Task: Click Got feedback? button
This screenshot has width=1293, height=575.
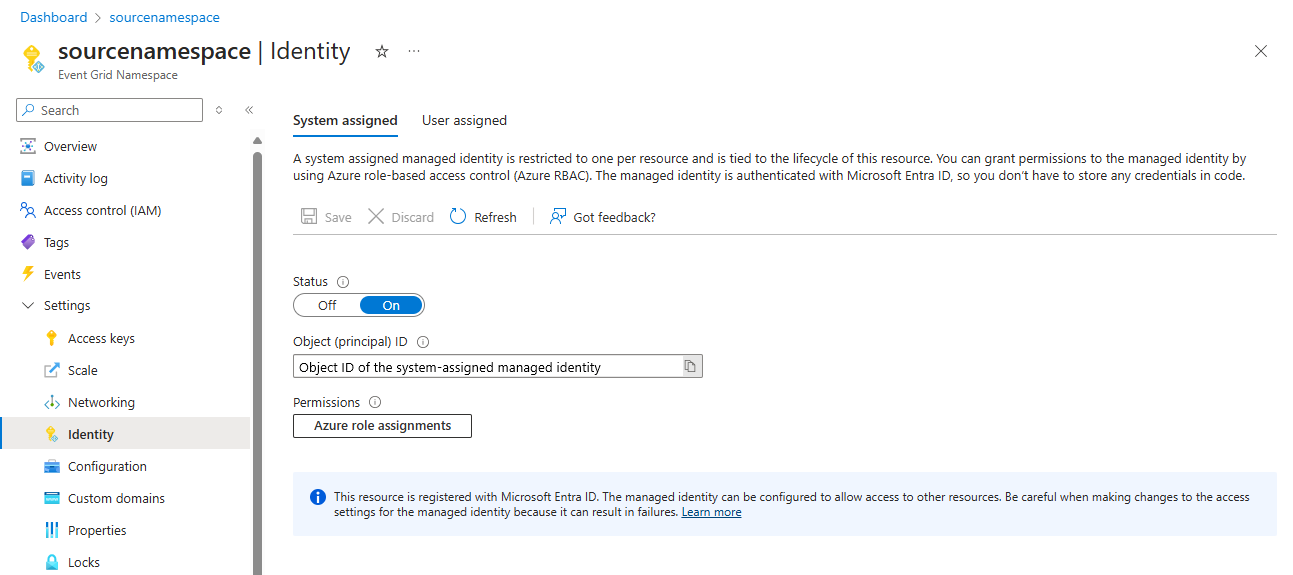Action: [603, 217]
